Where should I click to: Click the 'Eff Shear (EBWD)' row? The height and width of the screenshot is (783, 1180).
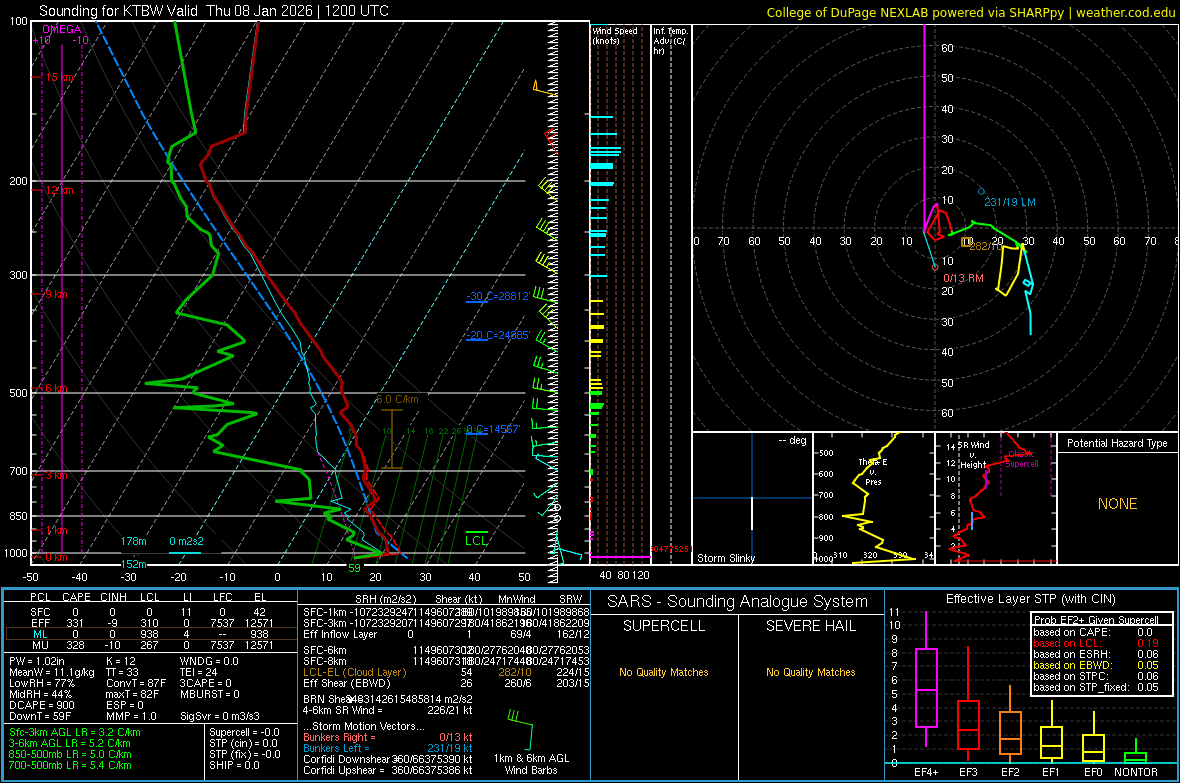(x=446, y=684)
